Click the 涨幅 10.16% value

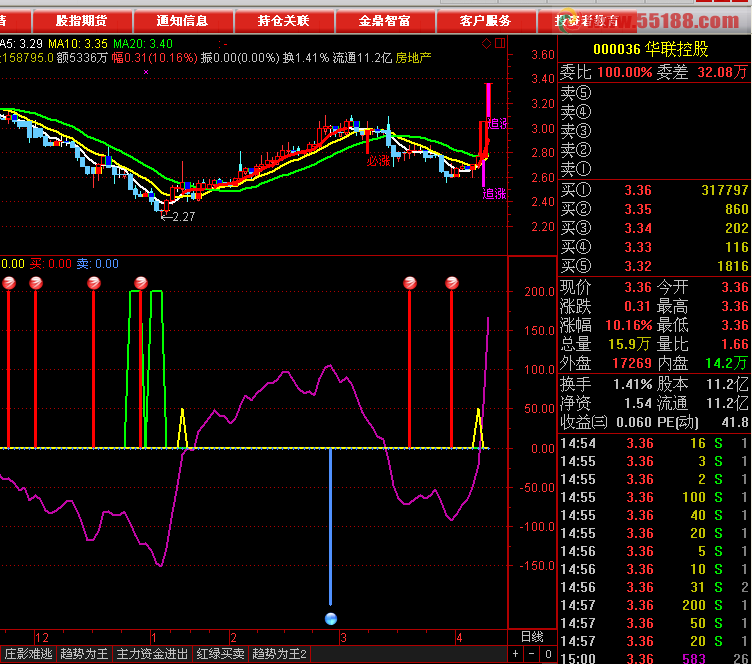pyautogui.click(x=628, y=326)
